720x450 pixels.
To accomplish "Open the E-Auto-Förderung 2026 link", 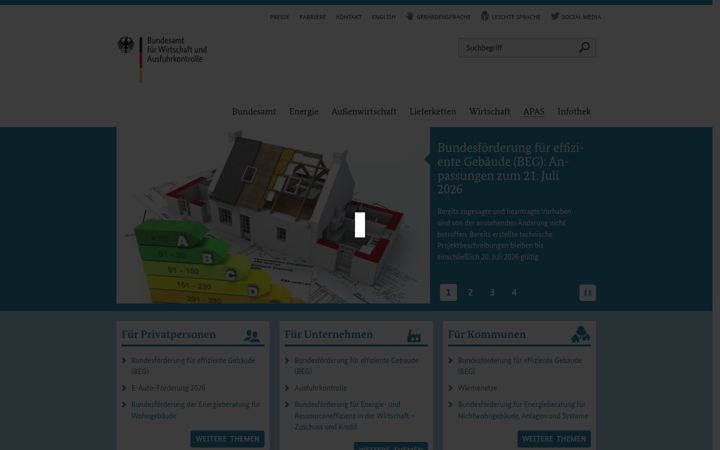I will pyautogui.click(x=168, y=388).
